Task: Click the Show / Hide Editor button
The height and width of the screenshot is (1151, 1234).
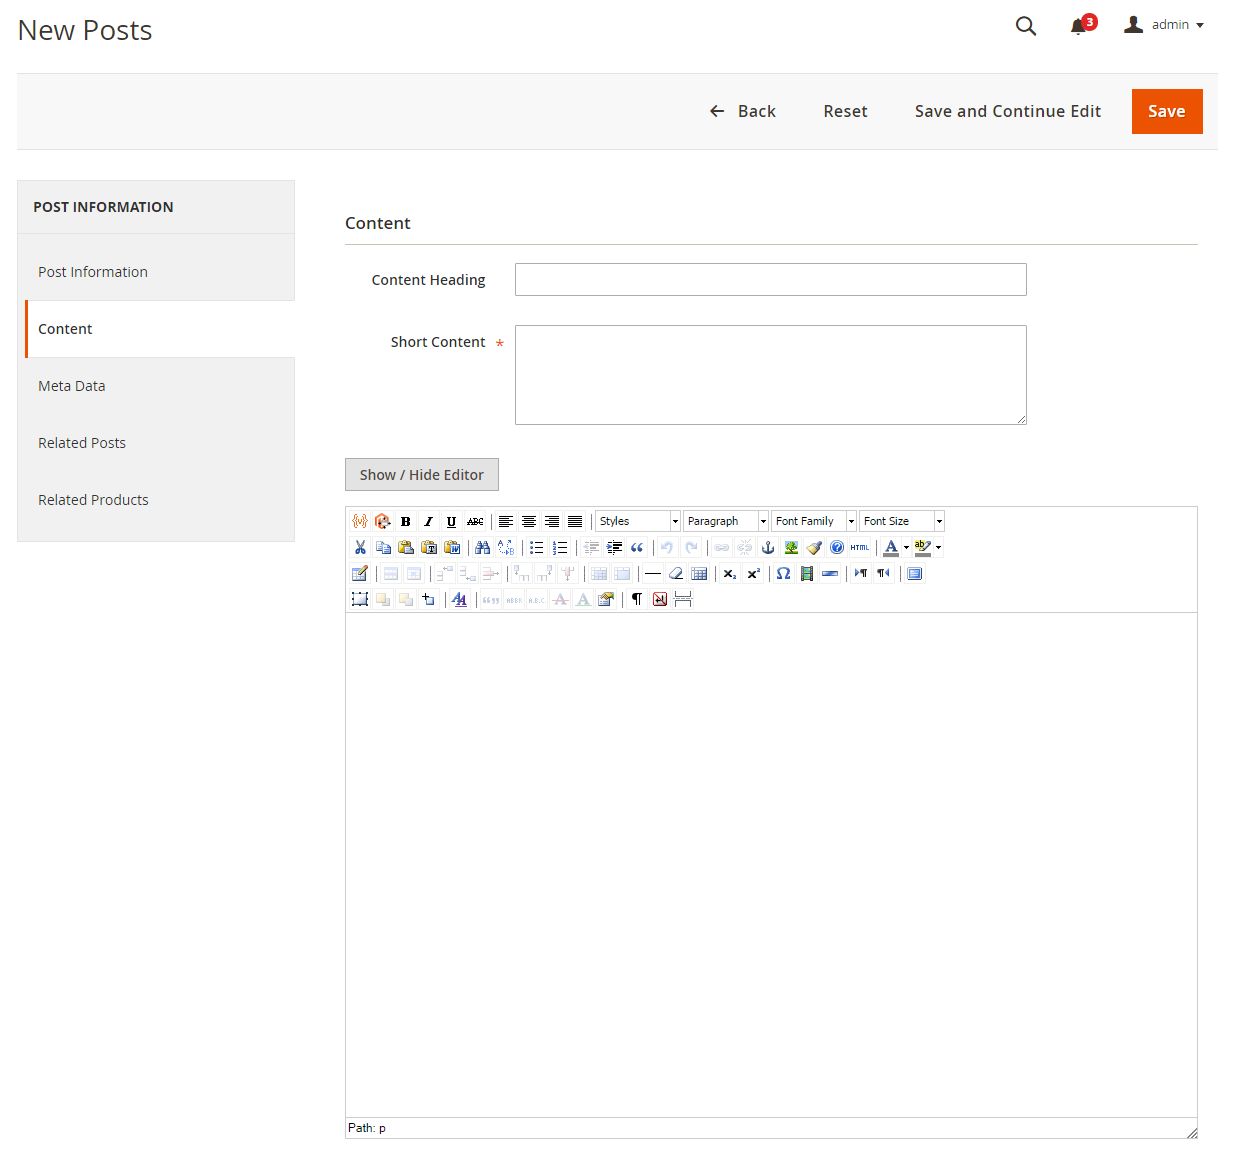Action: [421, 475]
